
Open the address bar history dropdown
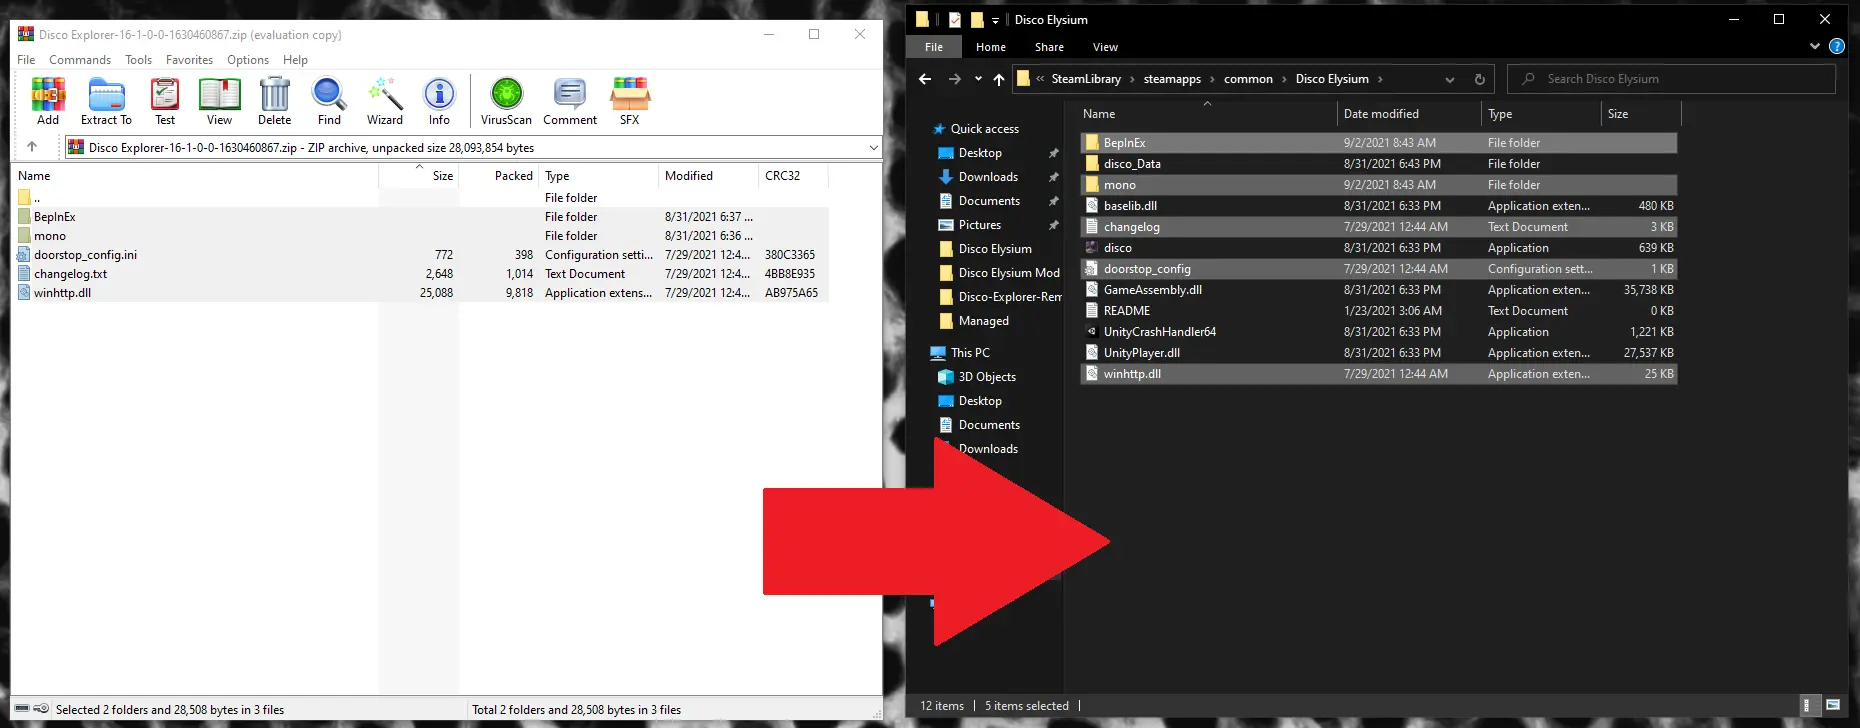(1450, 79)
